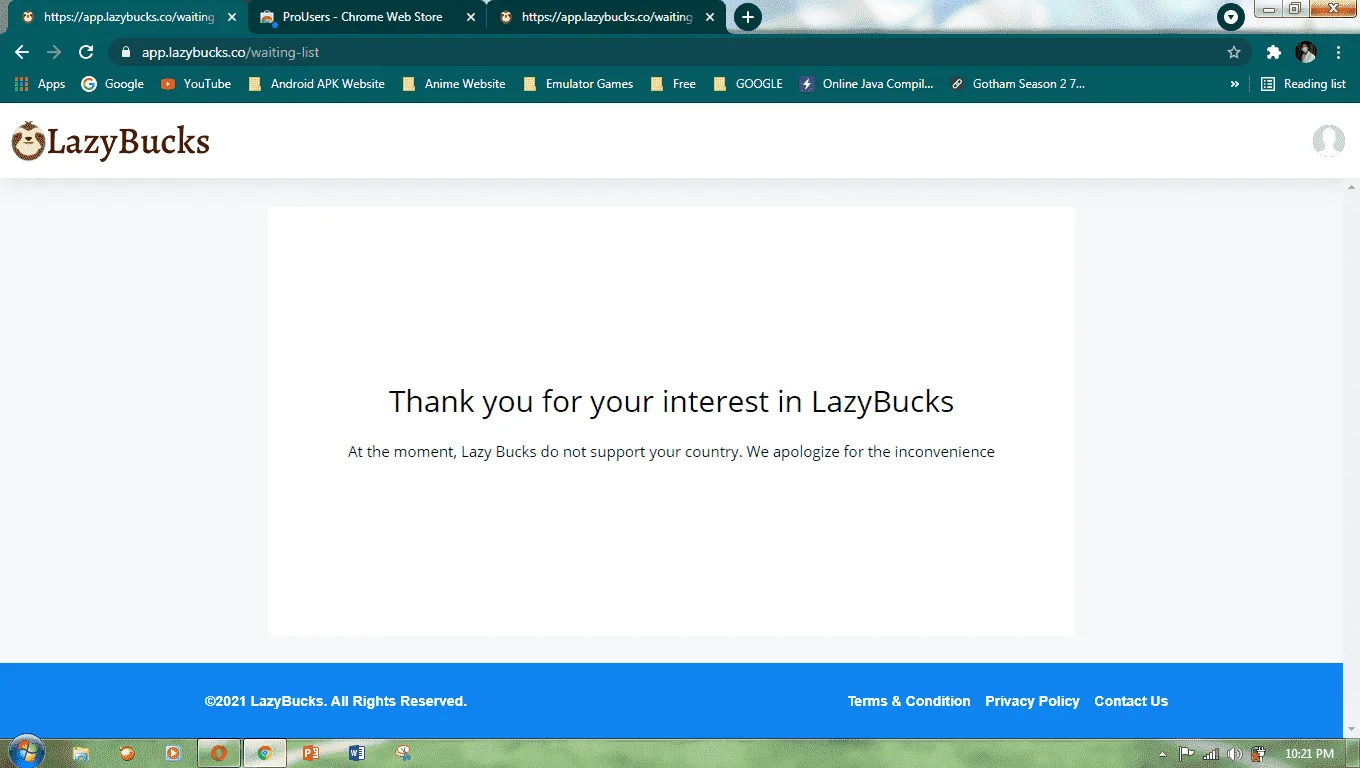Click the 10:21 PM clock

tap(1310, 754)
